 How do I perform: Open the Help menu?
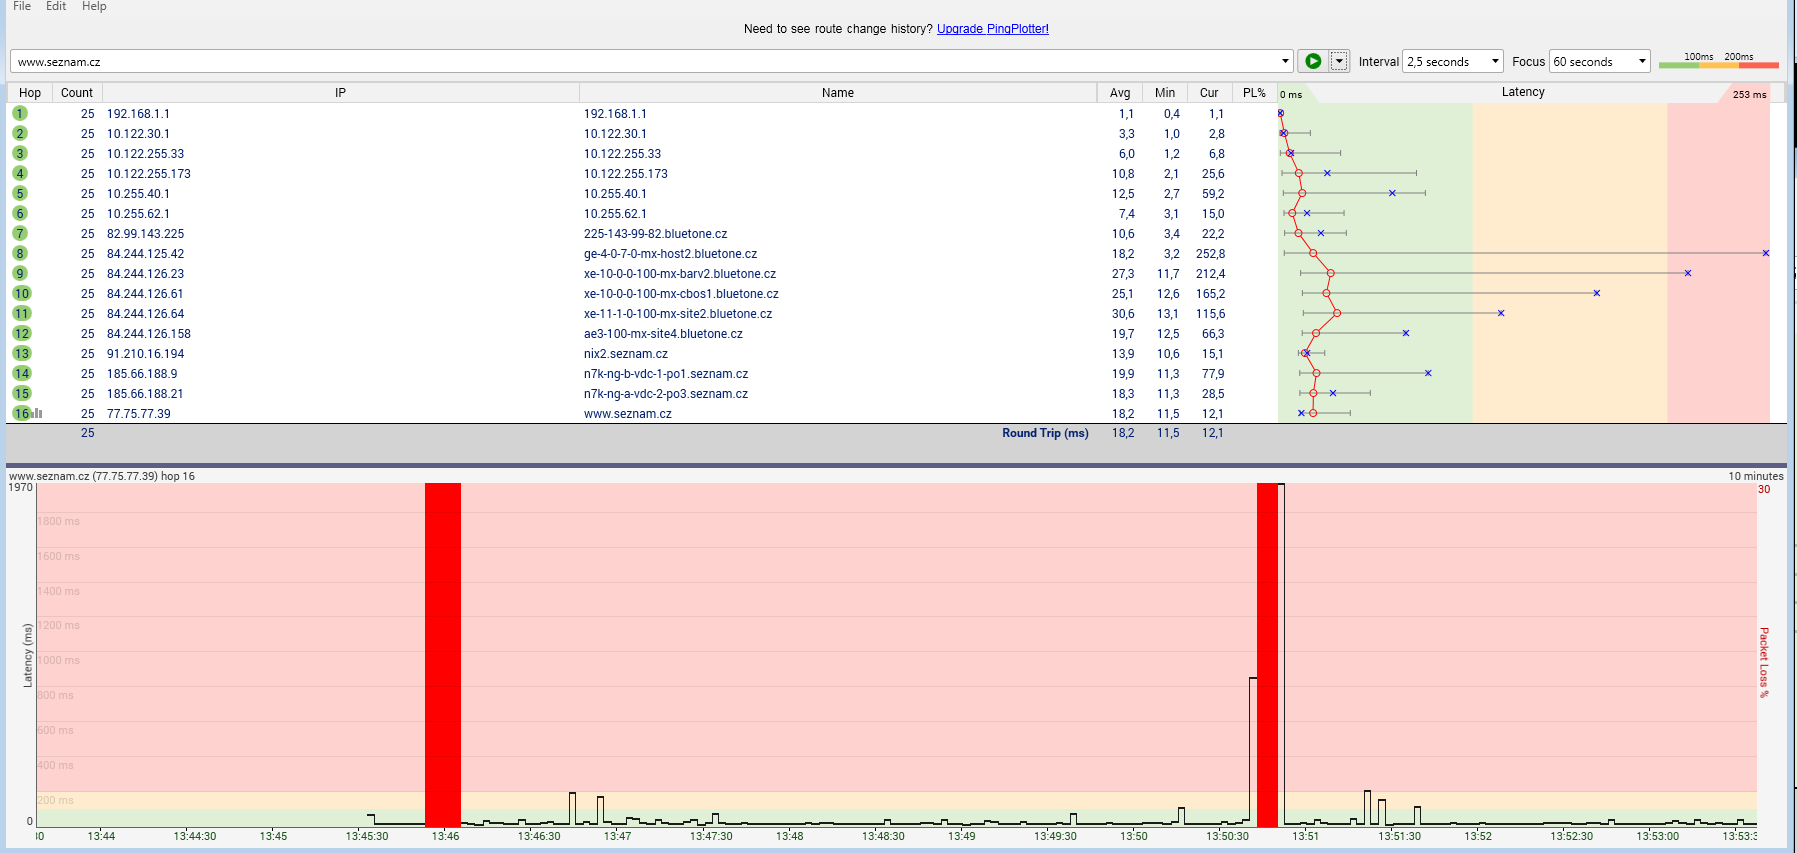pyautogui.click(x=94, y=6)
